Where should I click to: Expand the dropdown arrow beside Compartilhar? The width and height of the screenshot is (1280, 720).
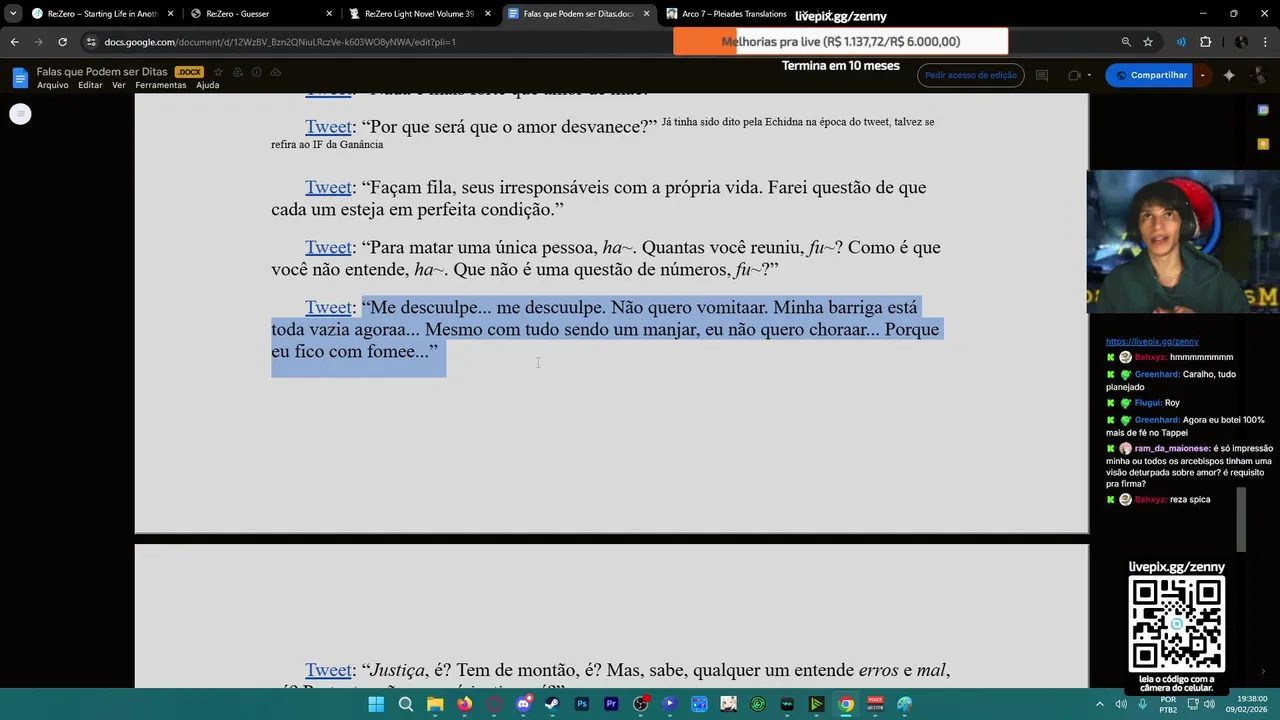(1203, 75)
